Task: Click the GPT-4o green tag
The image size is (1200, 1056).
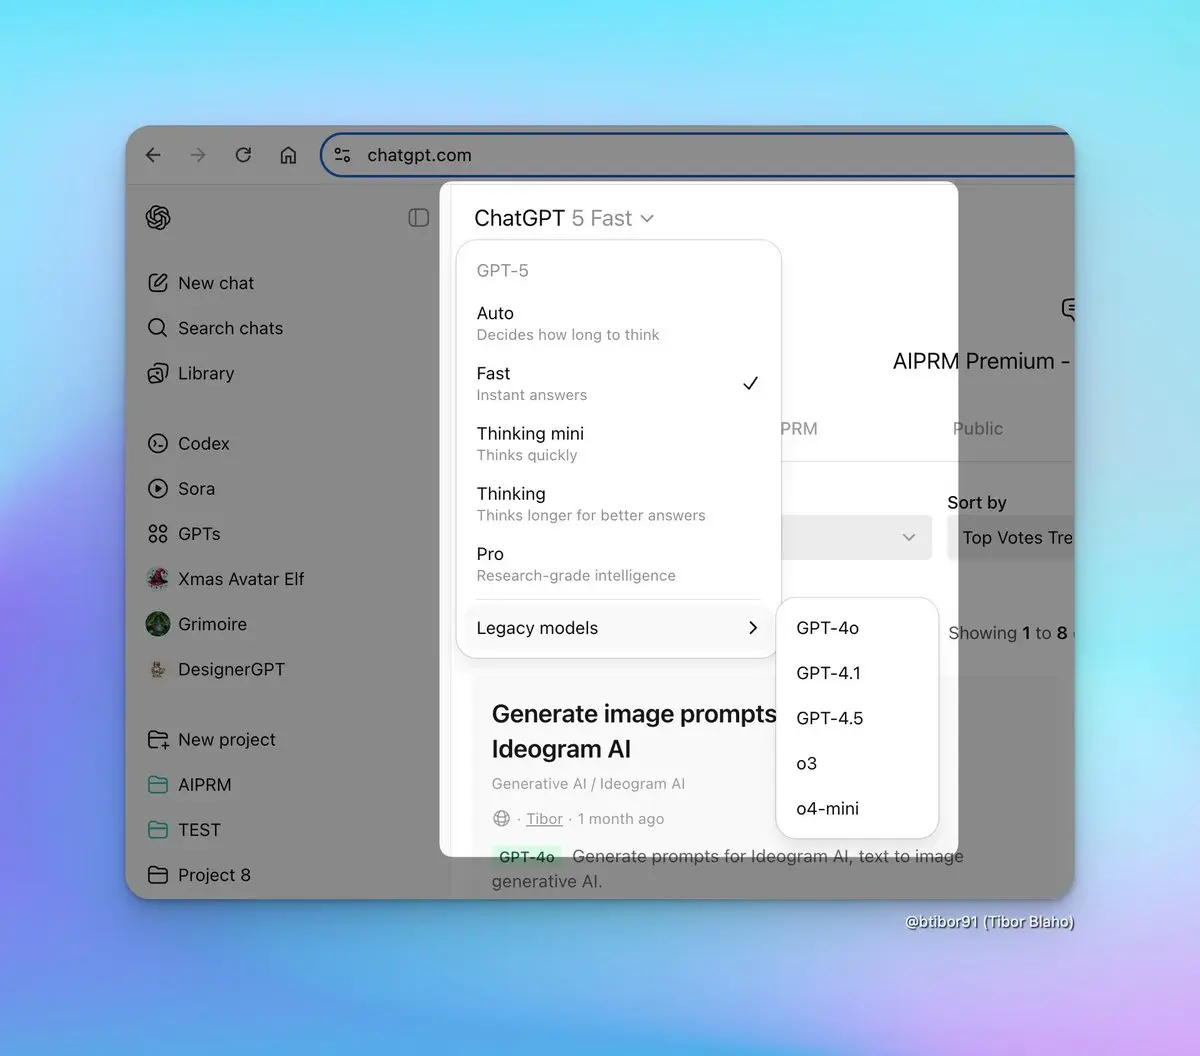Action: (x=527, y=857)
